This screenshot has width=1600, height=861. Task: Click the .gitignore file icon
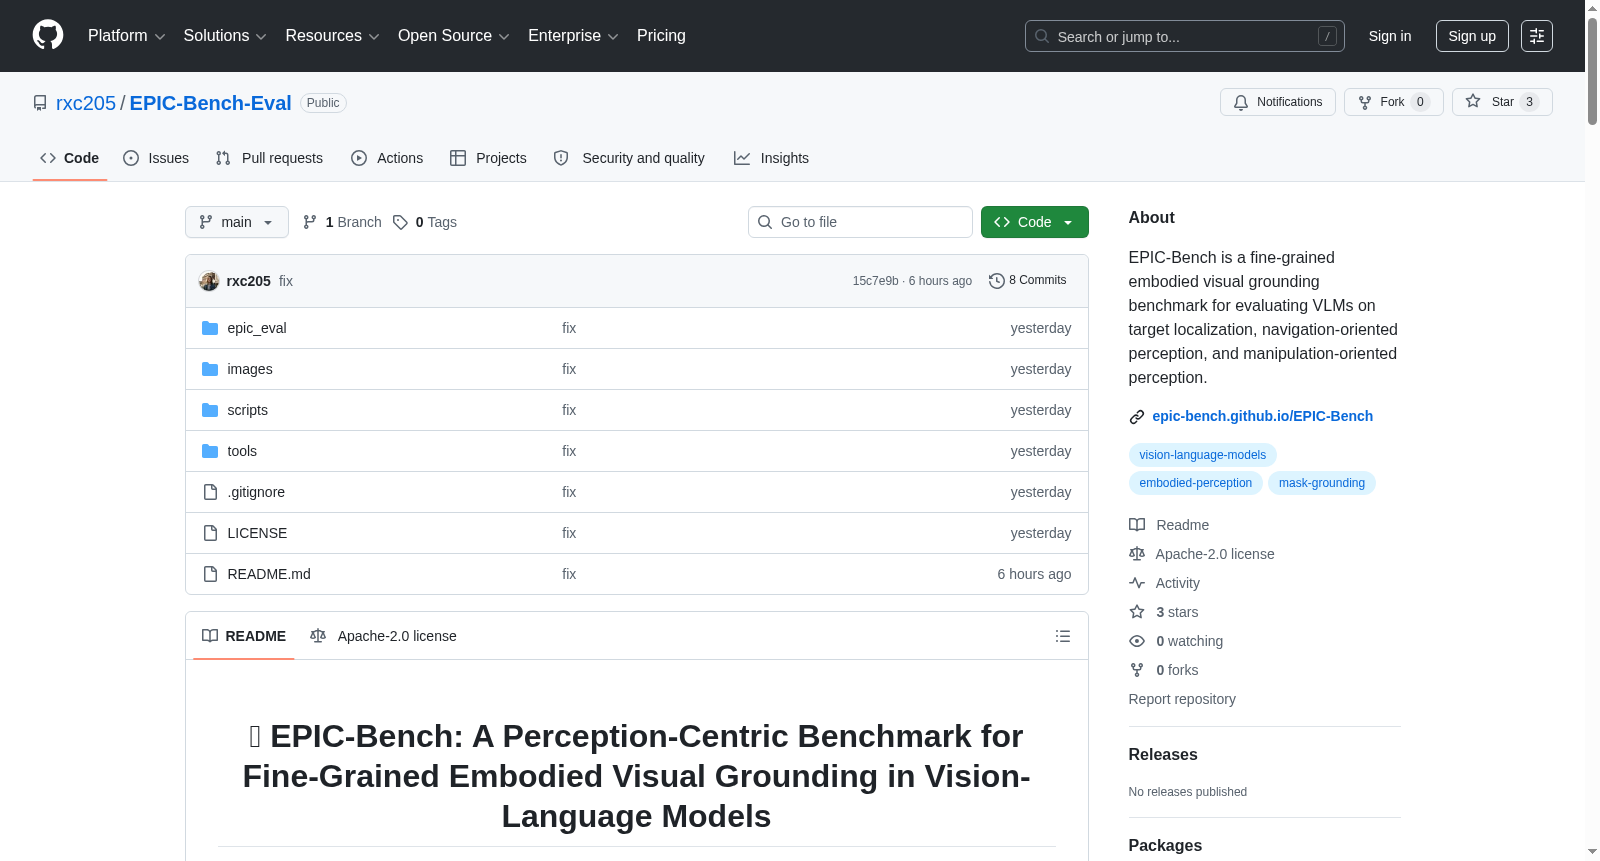[x=210, y=492]
